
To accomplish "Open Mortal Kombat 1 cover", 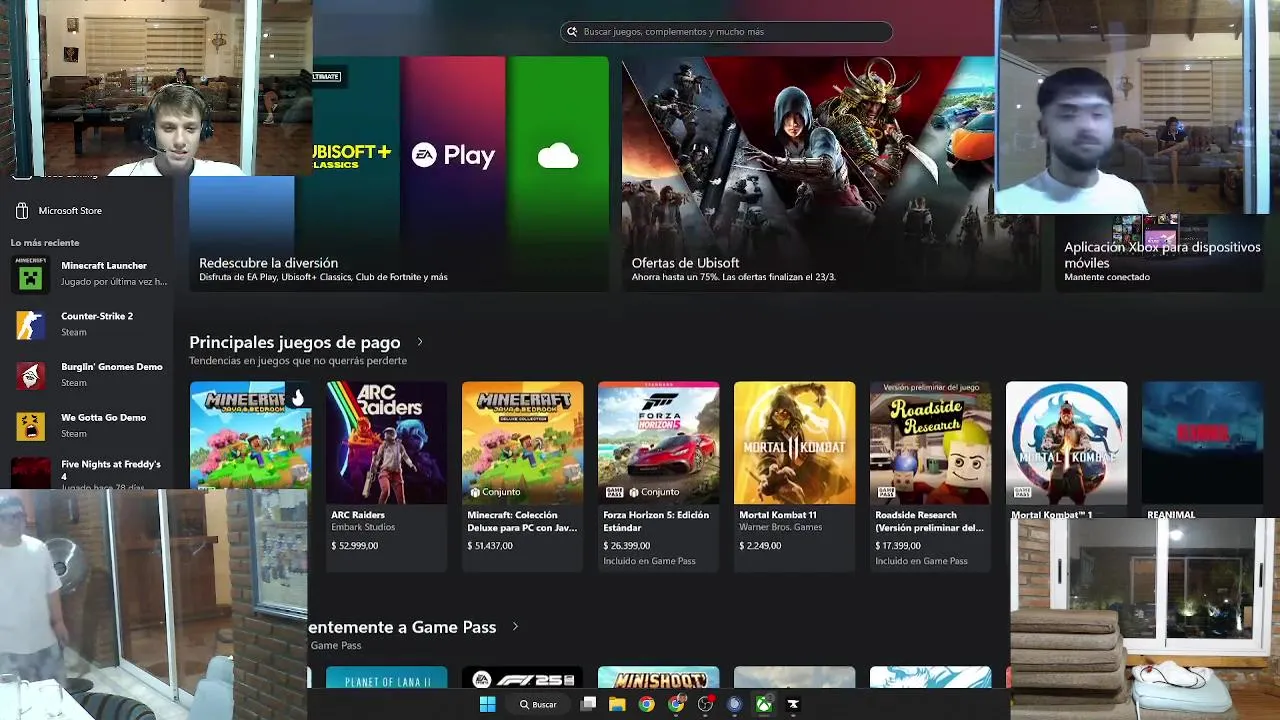I will click(1066, 442).
